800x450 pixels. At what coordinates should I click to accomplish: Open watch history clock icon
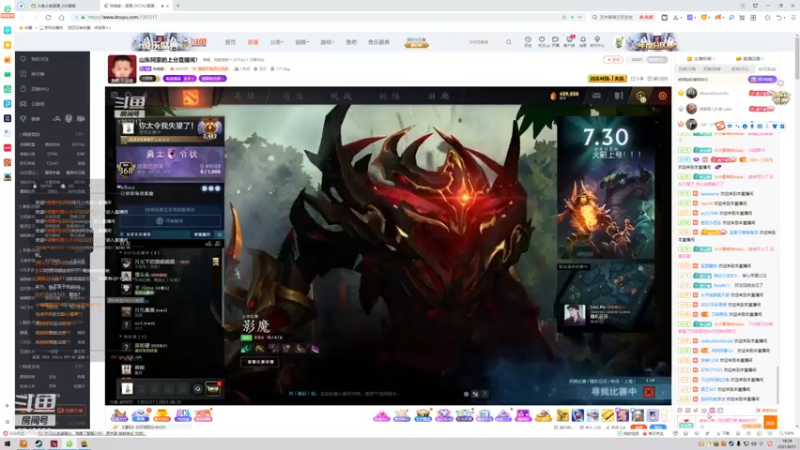528,41
